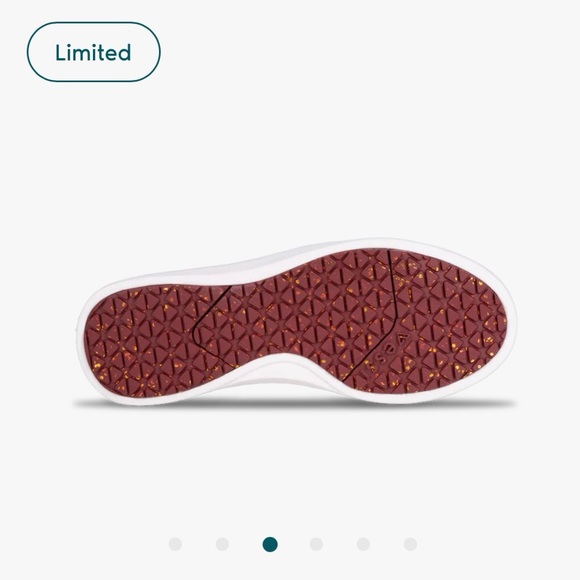Click the shadow beneath the shoe
The height and width of the screenshot is (580, 580).
296,404
